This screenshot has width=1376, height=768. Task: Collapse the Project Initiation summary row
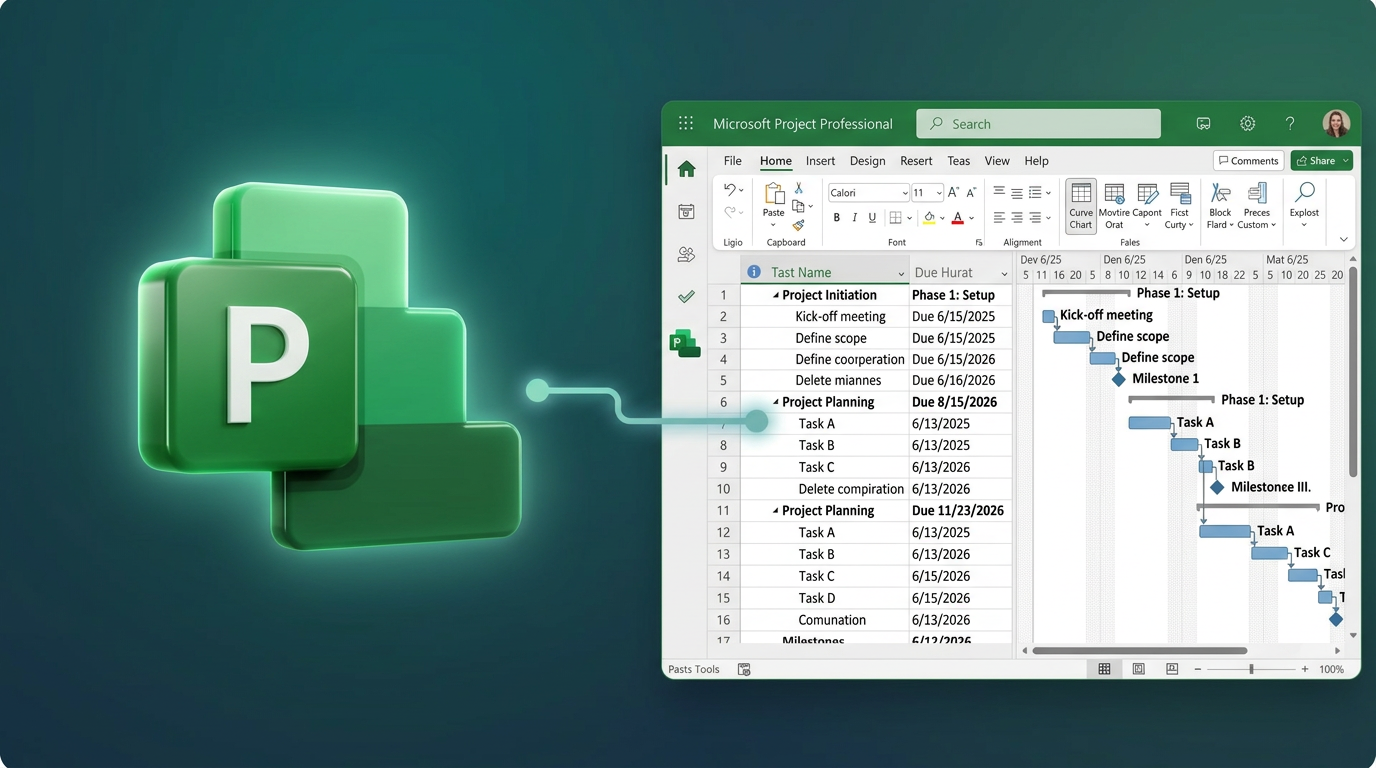[x=775, y=295]
